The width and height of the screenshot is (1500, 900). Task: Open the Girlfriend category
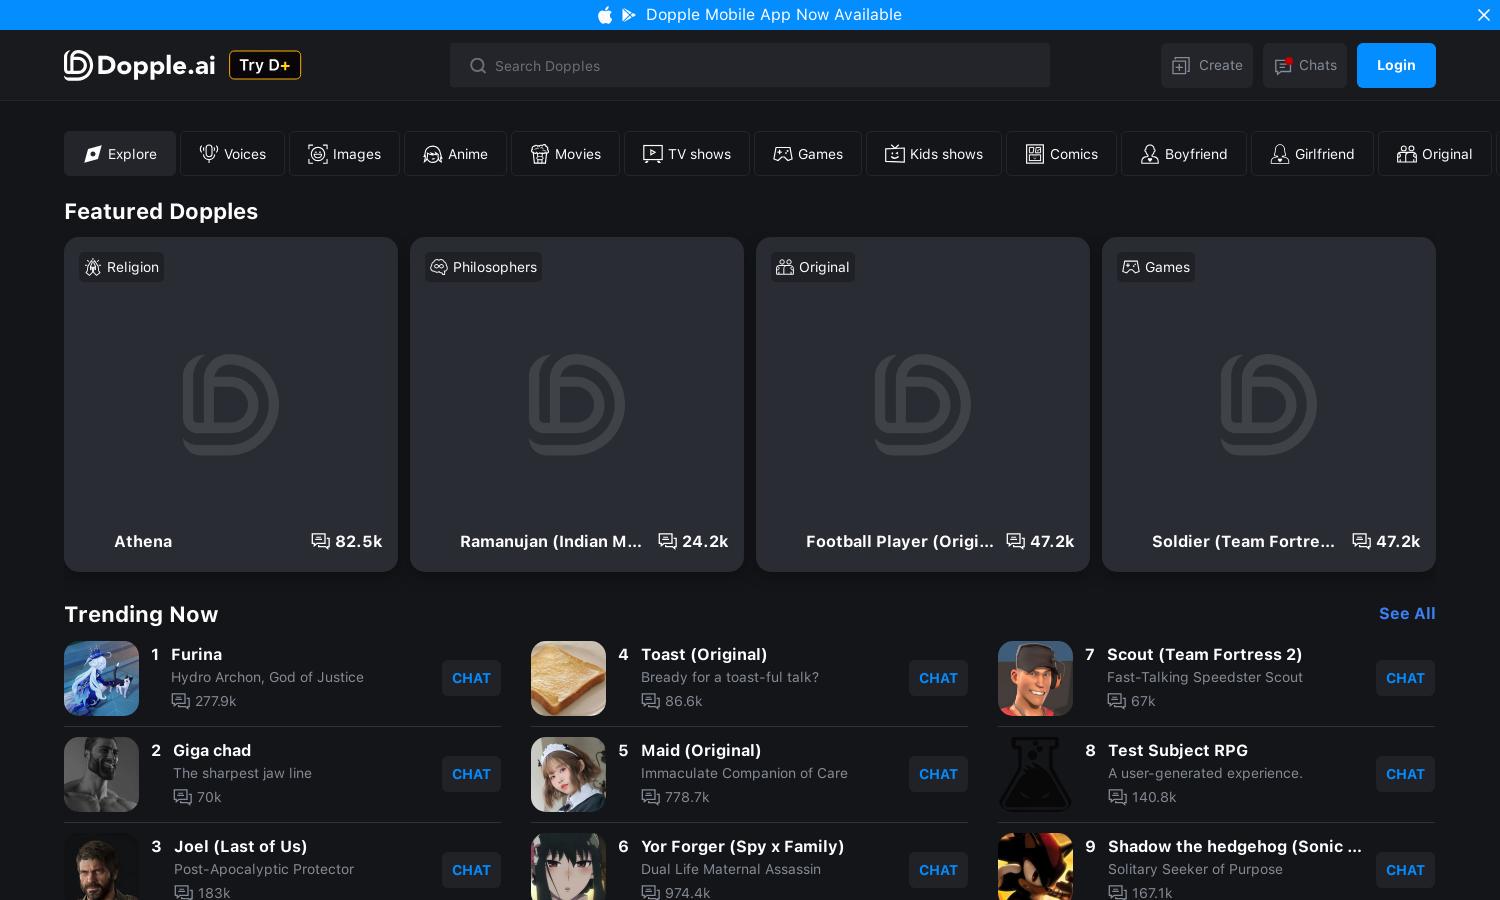click(1312, 154)
